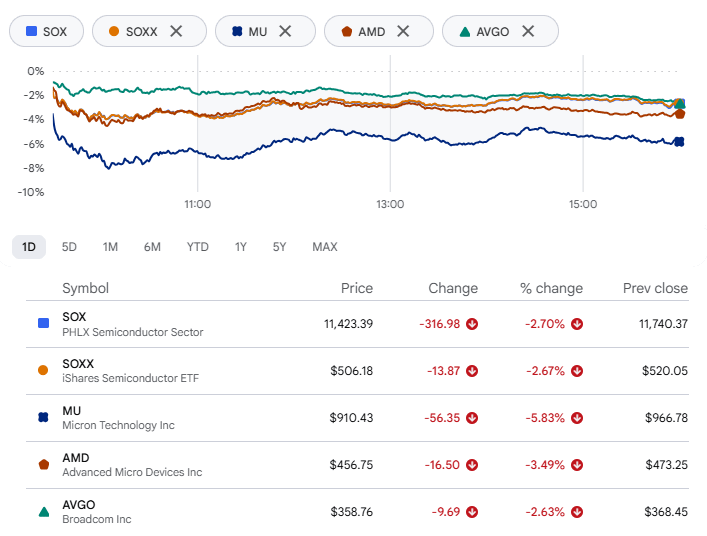Screen dimensions: 707x536
Task: Click green triangle marker in AVGO table row
Action: [x=44, y=512]
